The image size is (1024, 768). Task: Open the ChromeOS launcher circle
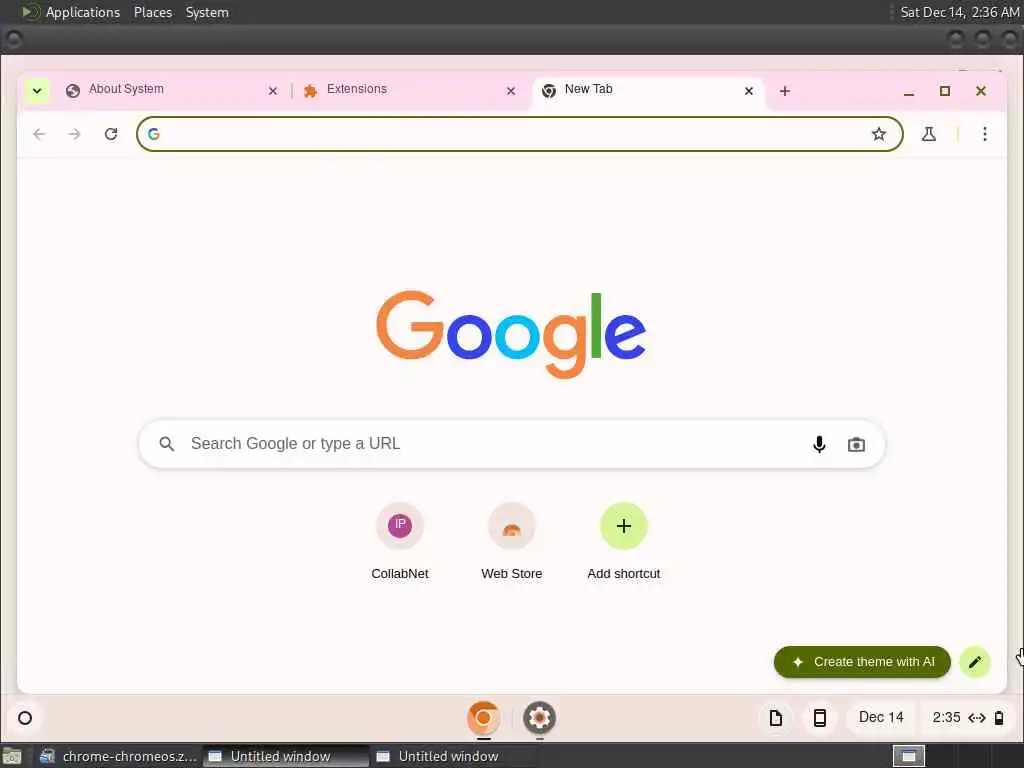[x=25, y=718]
